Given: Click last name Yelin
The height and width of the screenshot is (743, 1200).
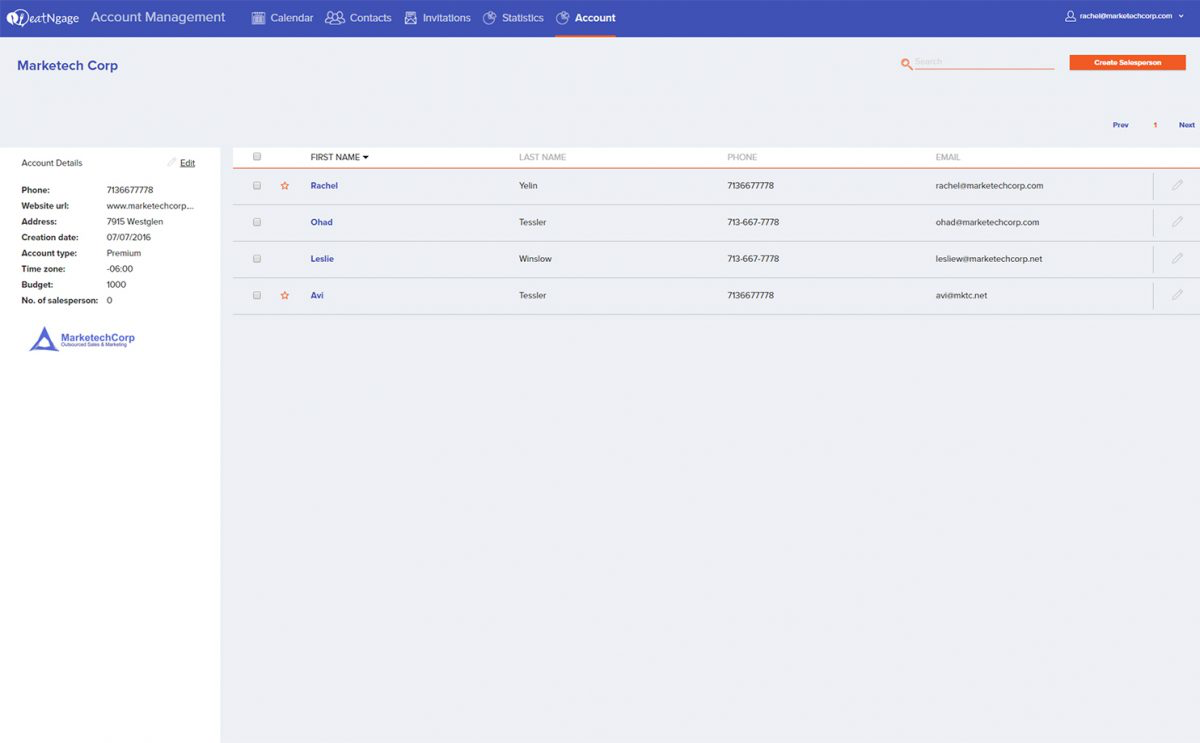Looking at the screenshot, I should [x=528, y=186].
